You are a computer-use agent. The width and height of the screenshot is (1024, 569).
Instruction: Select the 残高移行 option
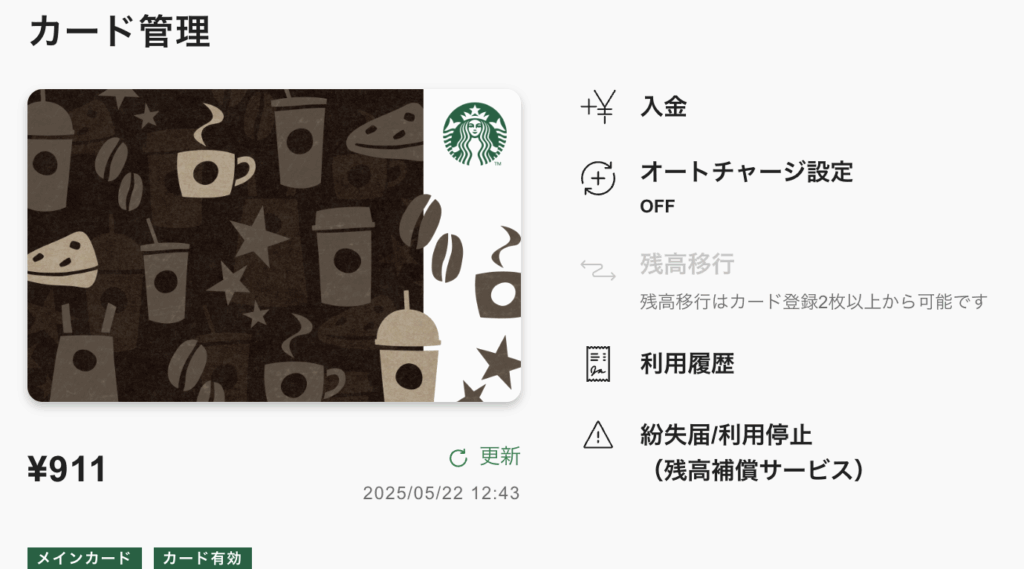coord(687,264)
